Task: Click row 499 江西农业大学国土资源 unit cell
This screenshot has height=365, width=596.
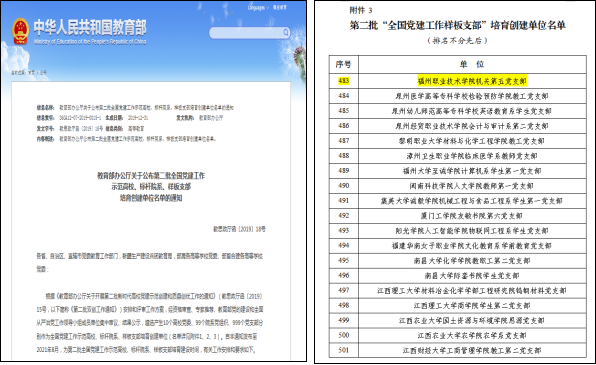Action: coord(472,320)
